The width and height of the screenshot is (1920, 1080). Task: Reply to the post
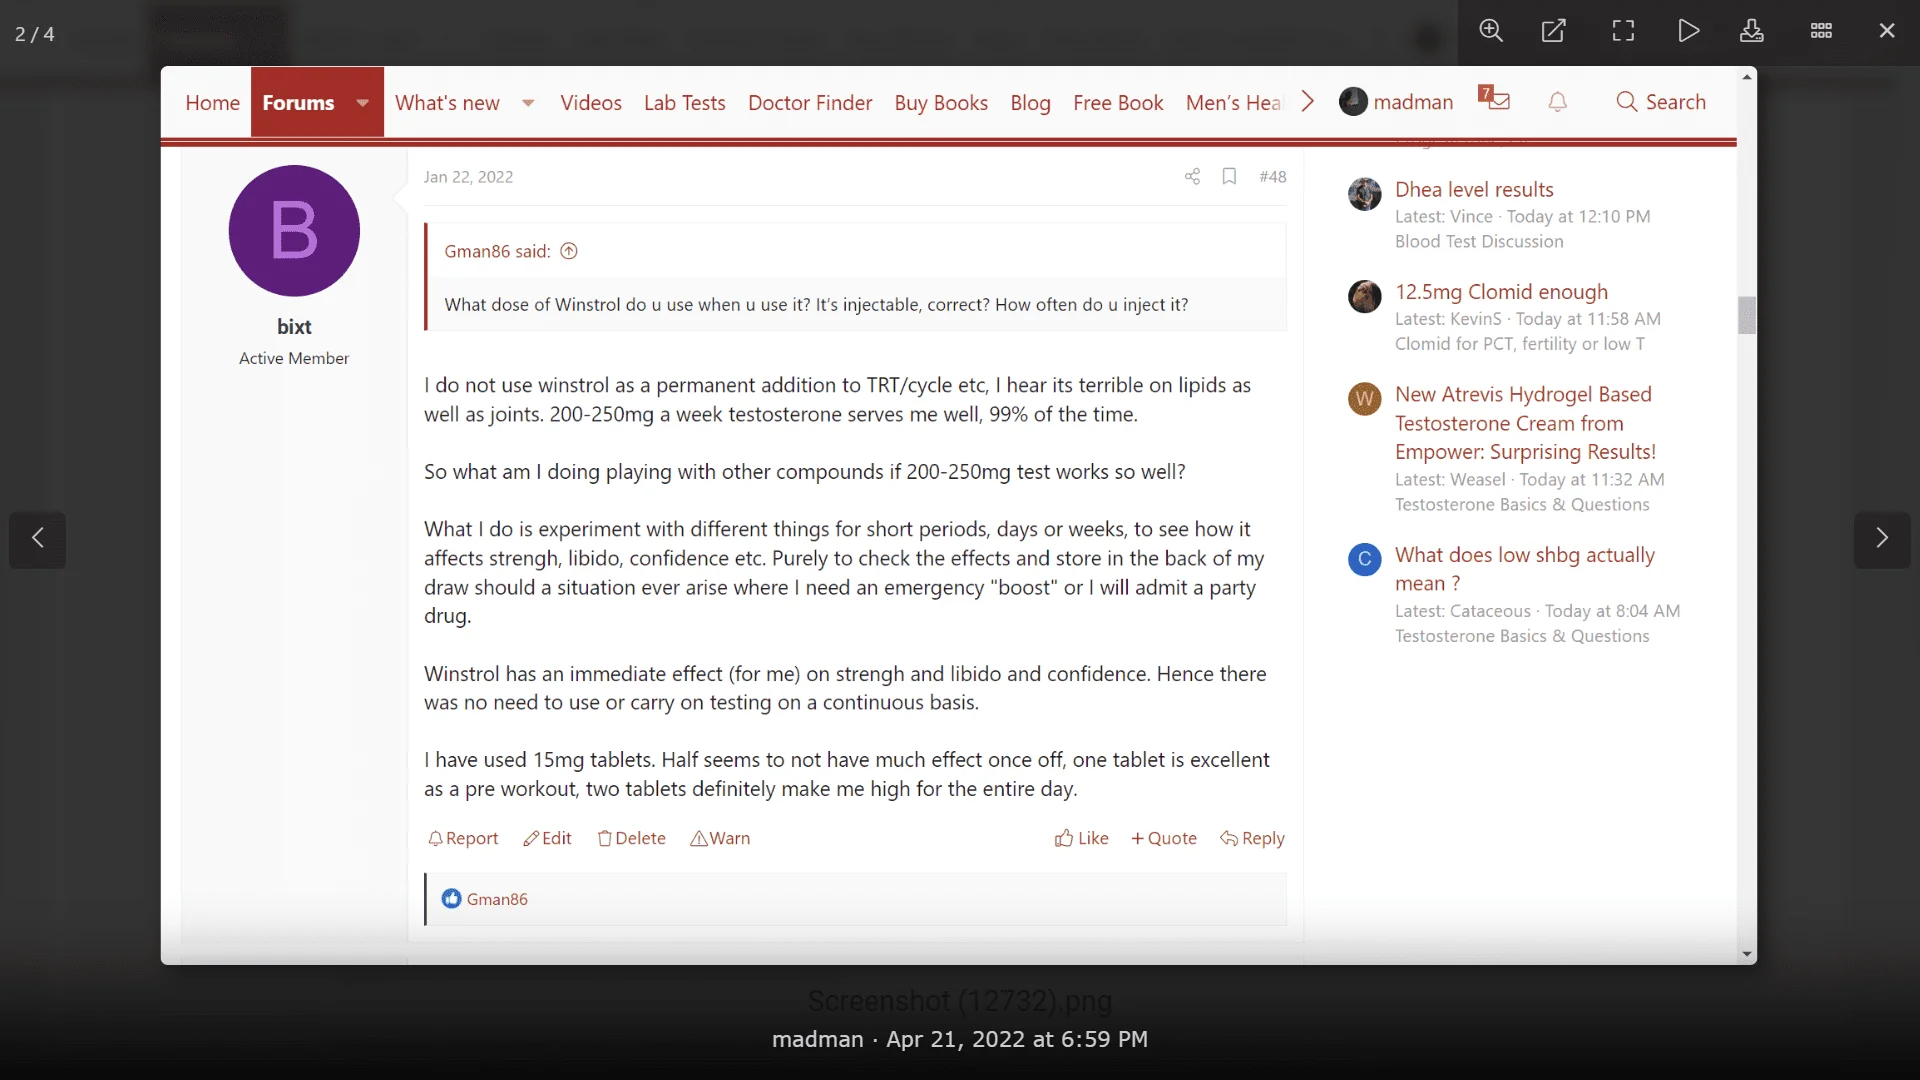coord(1252,838)
